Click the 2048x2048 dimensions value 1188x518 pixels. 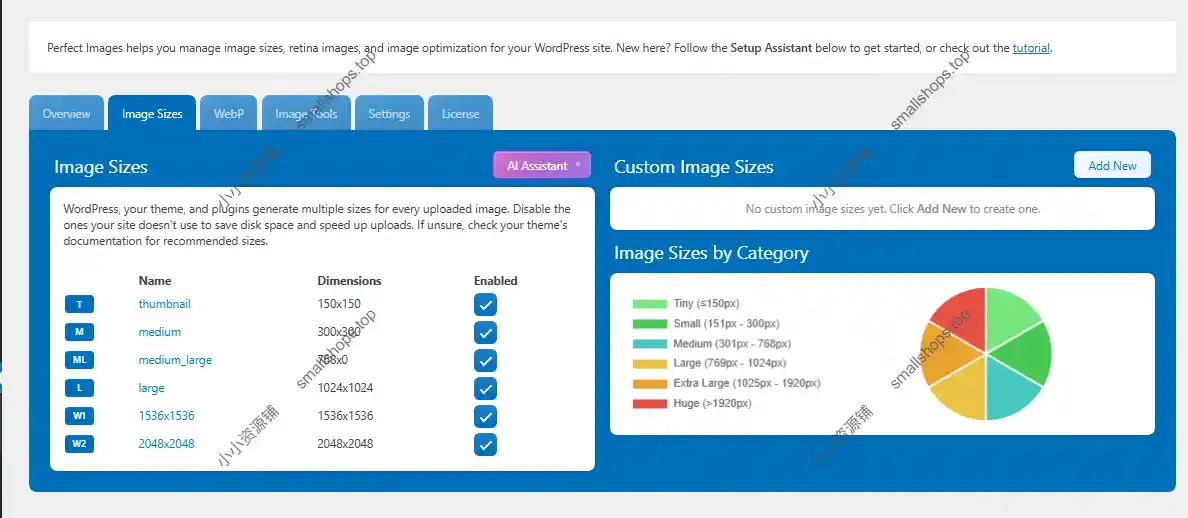tap(345, 444)
